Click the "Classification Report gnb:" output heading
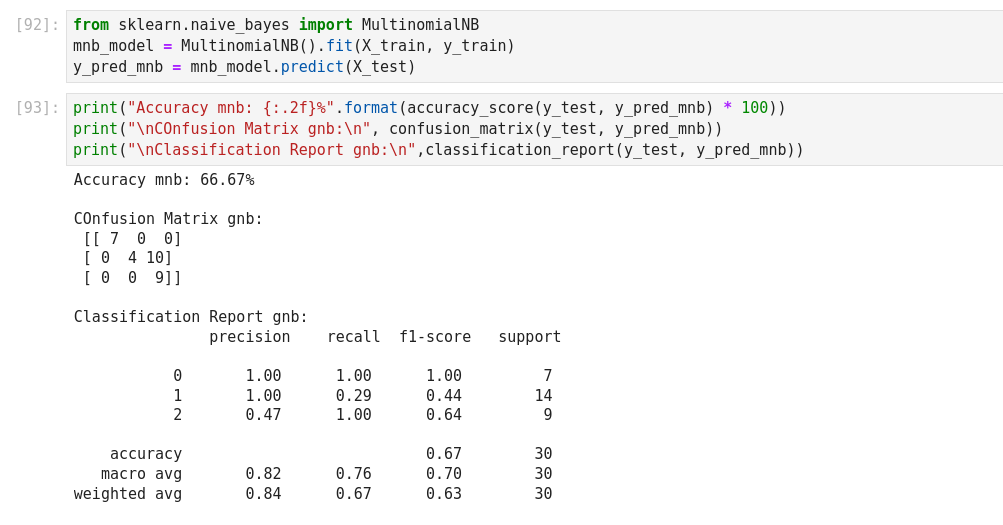 [x=191, y=317]
